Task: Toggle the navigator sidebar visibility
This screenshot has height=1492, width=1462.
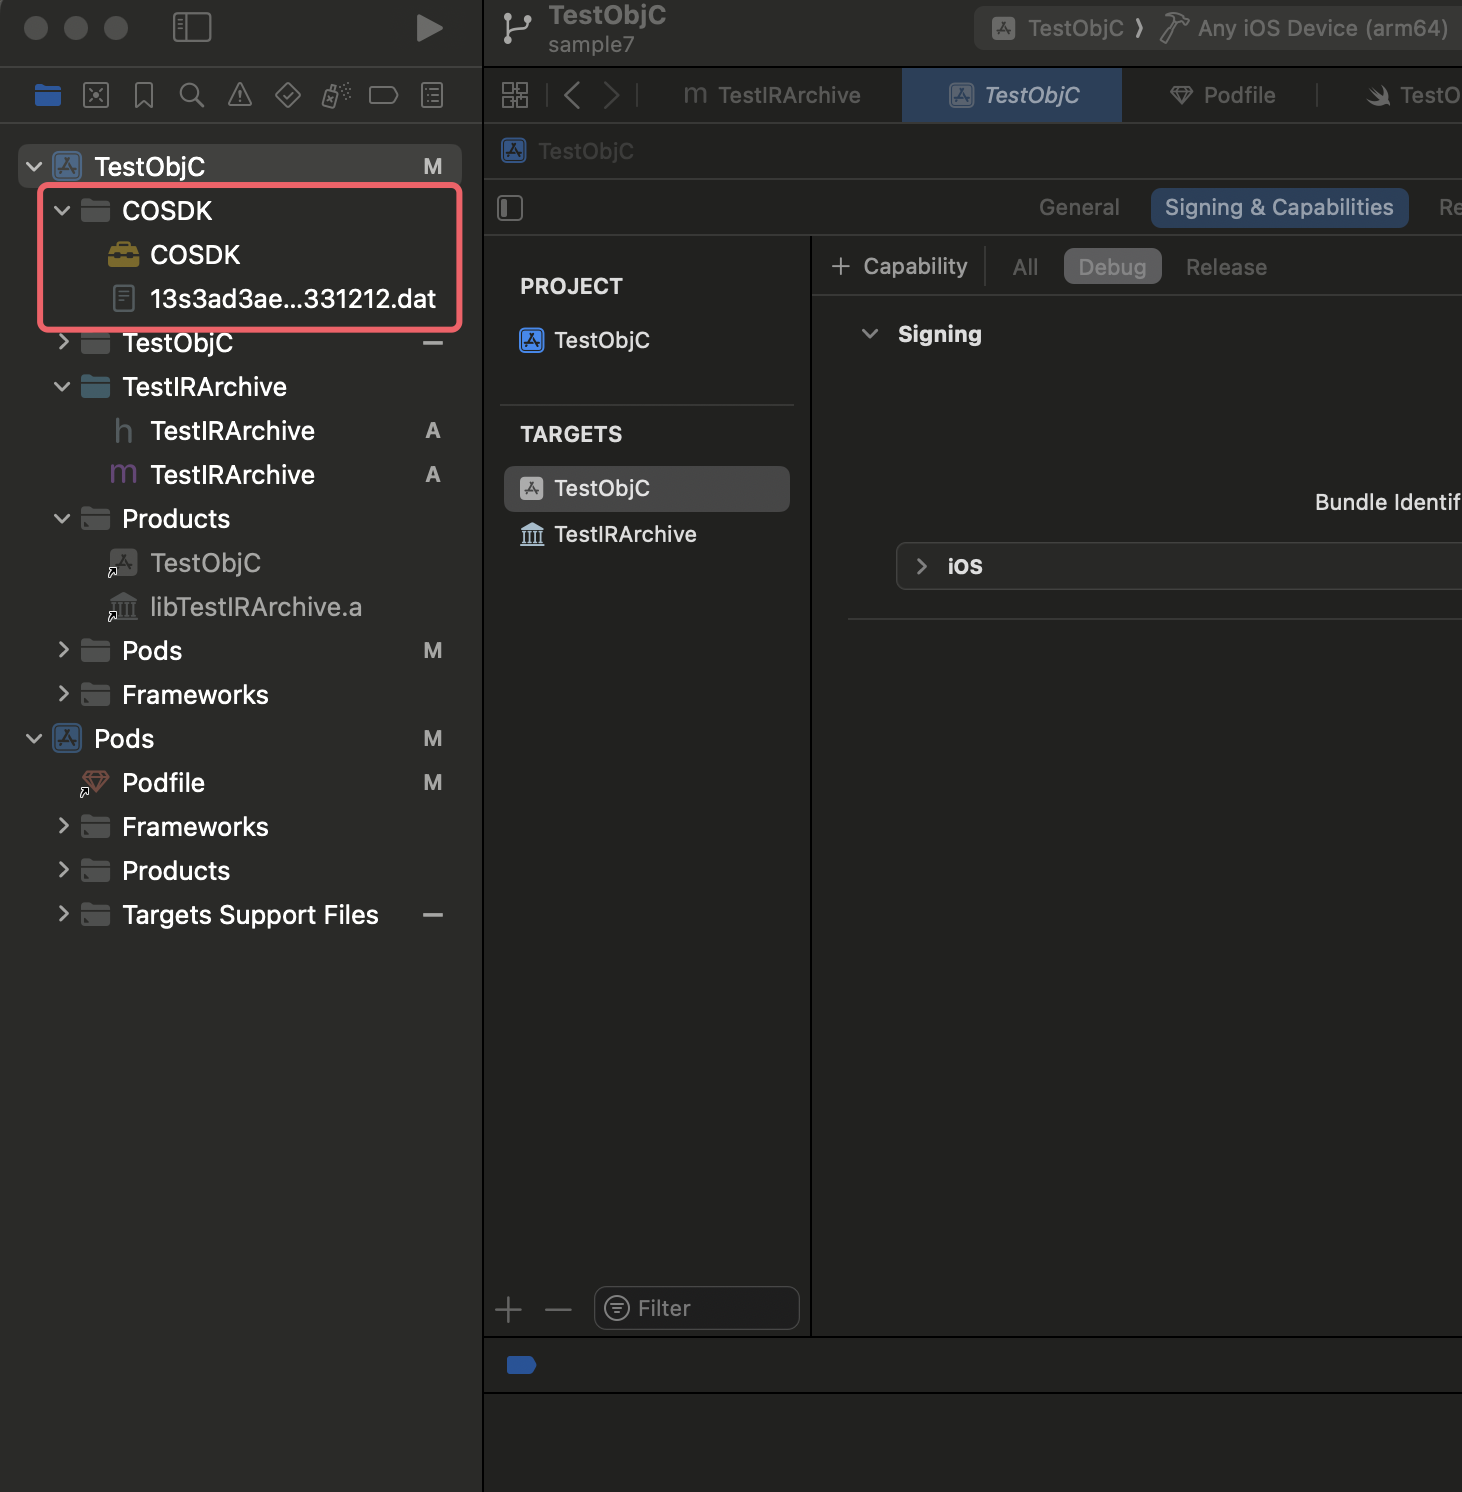Action: coord(192,27)
